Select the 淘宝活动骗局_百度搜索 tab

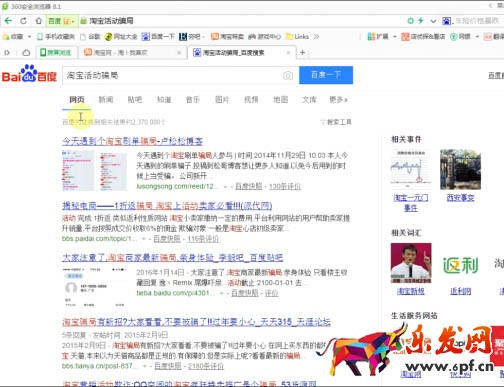242,53
